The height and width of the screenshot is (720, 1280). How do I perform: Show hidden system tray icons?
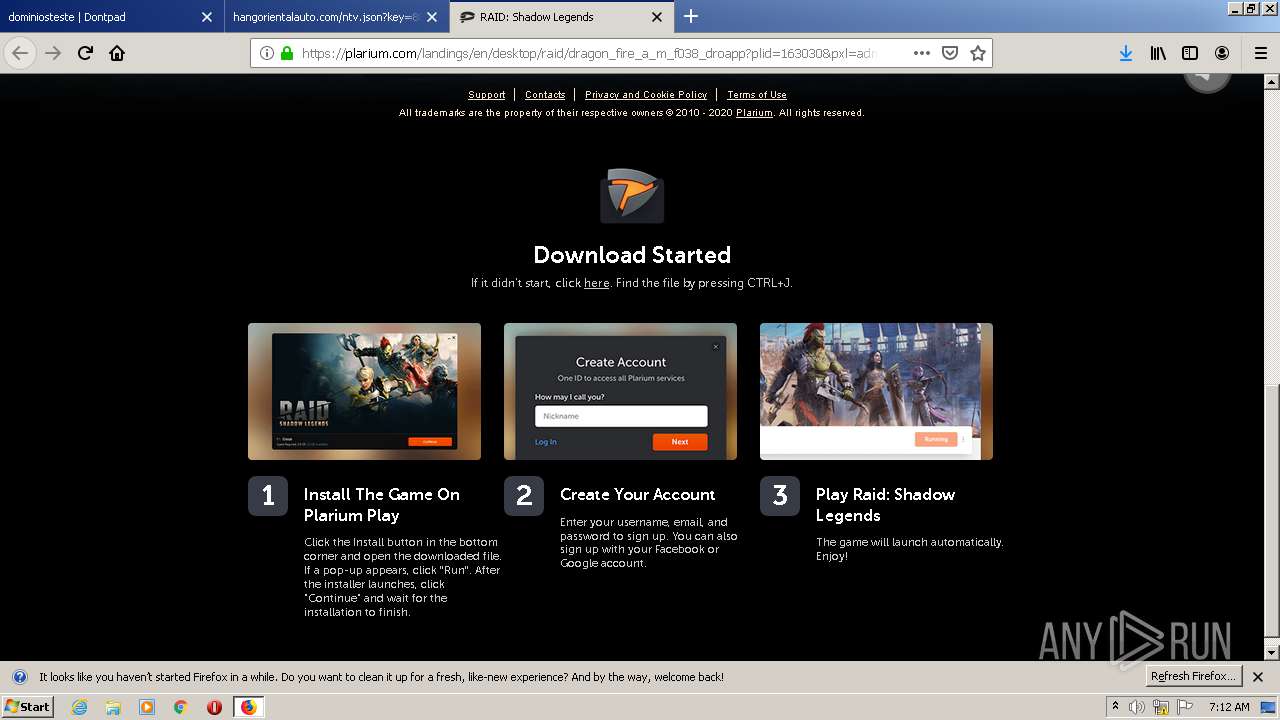coord(1115,707)
